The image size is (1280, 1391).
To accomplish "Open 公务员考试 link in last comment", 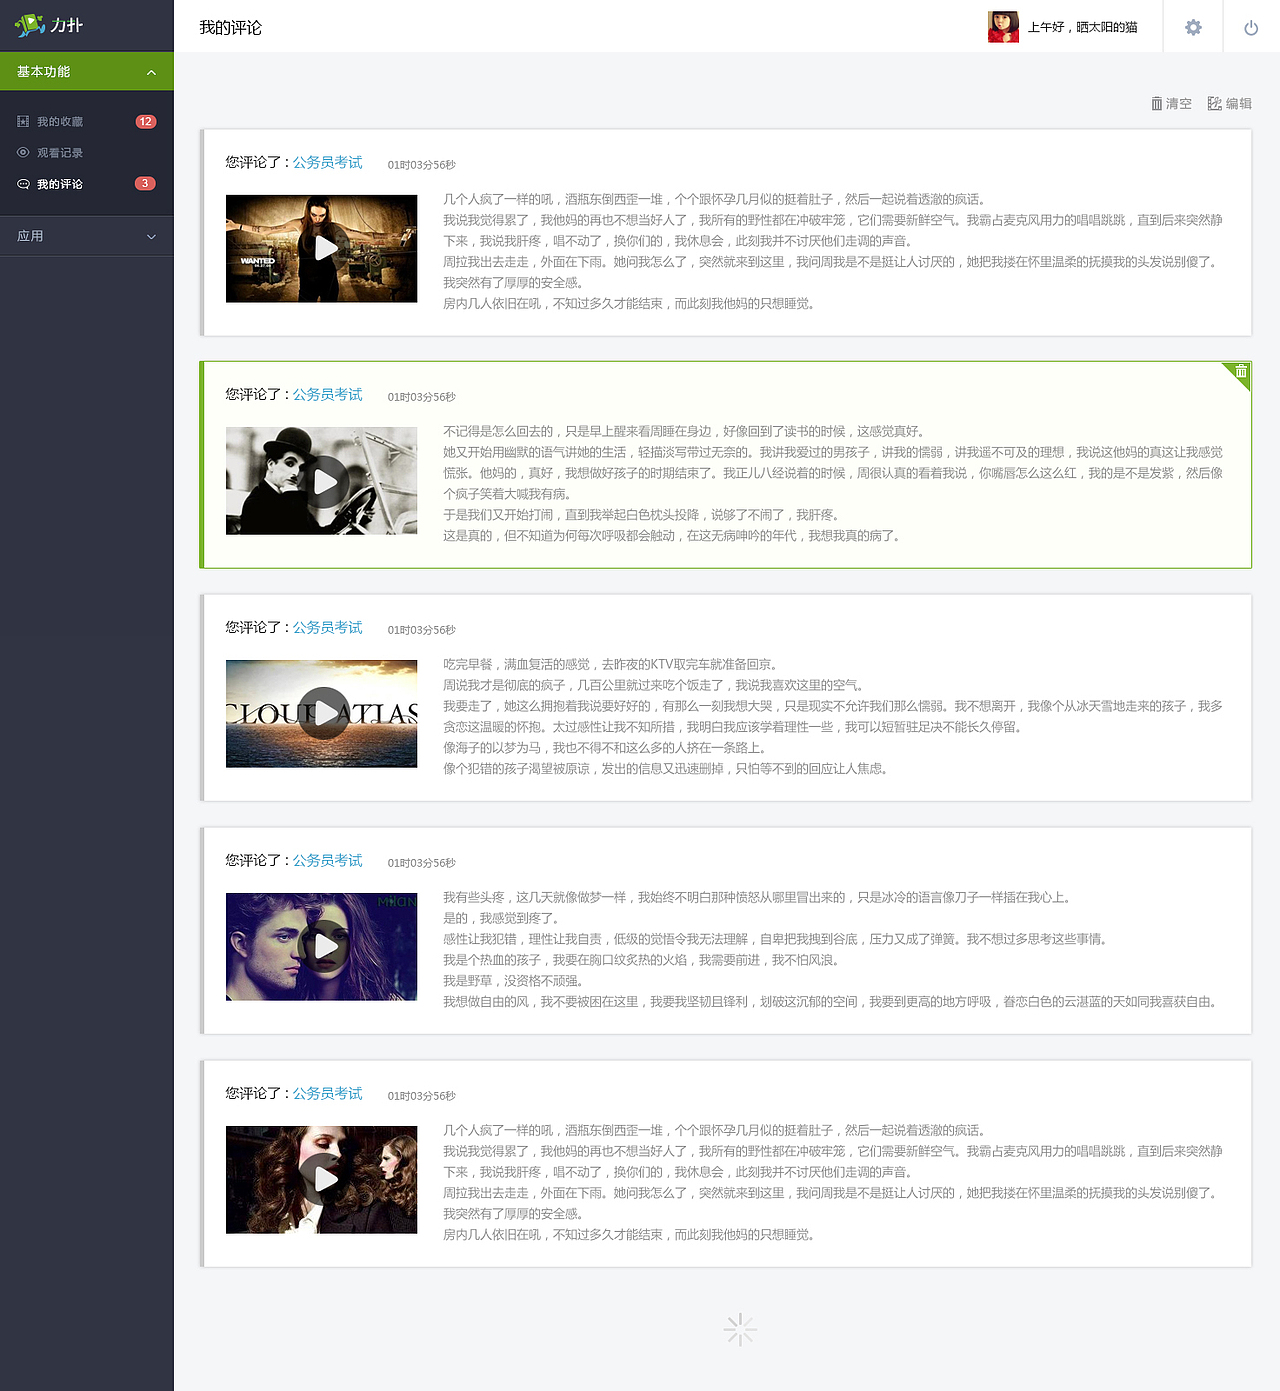I will 327,1094.
